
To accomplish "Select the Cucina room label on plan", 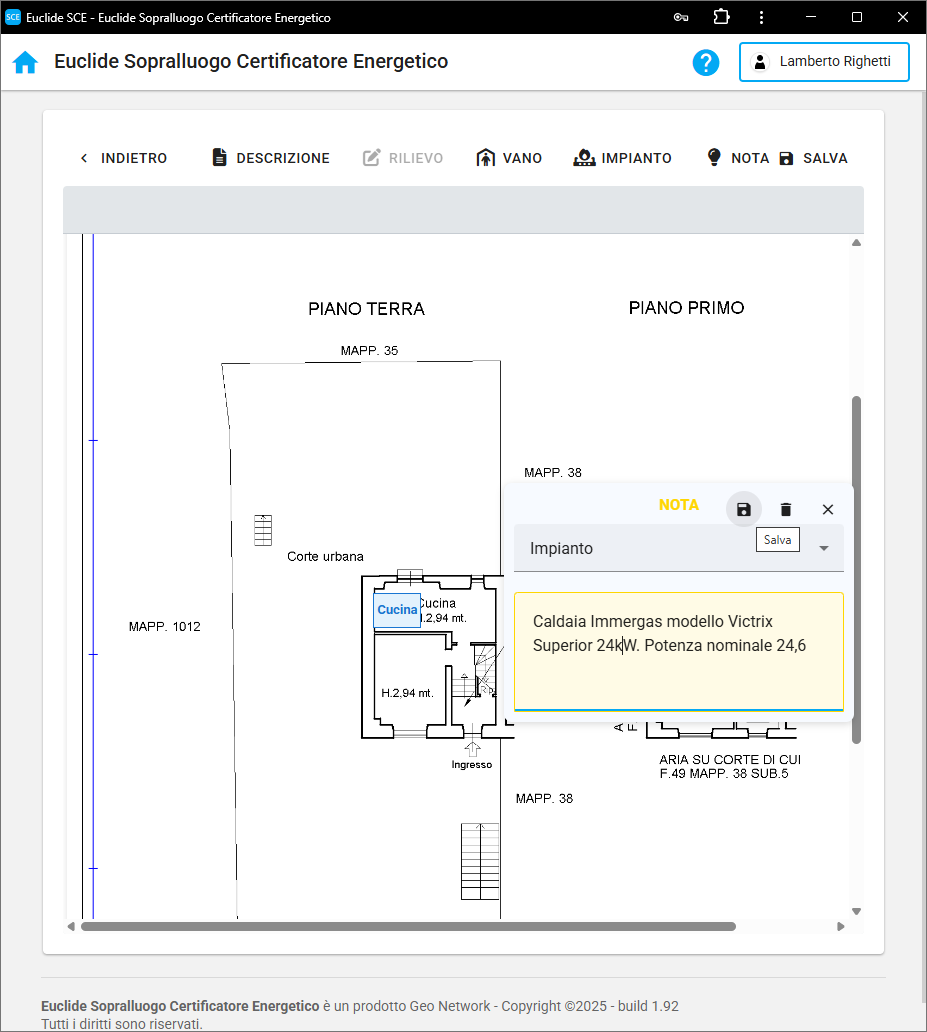I will [x=397, y=610].
